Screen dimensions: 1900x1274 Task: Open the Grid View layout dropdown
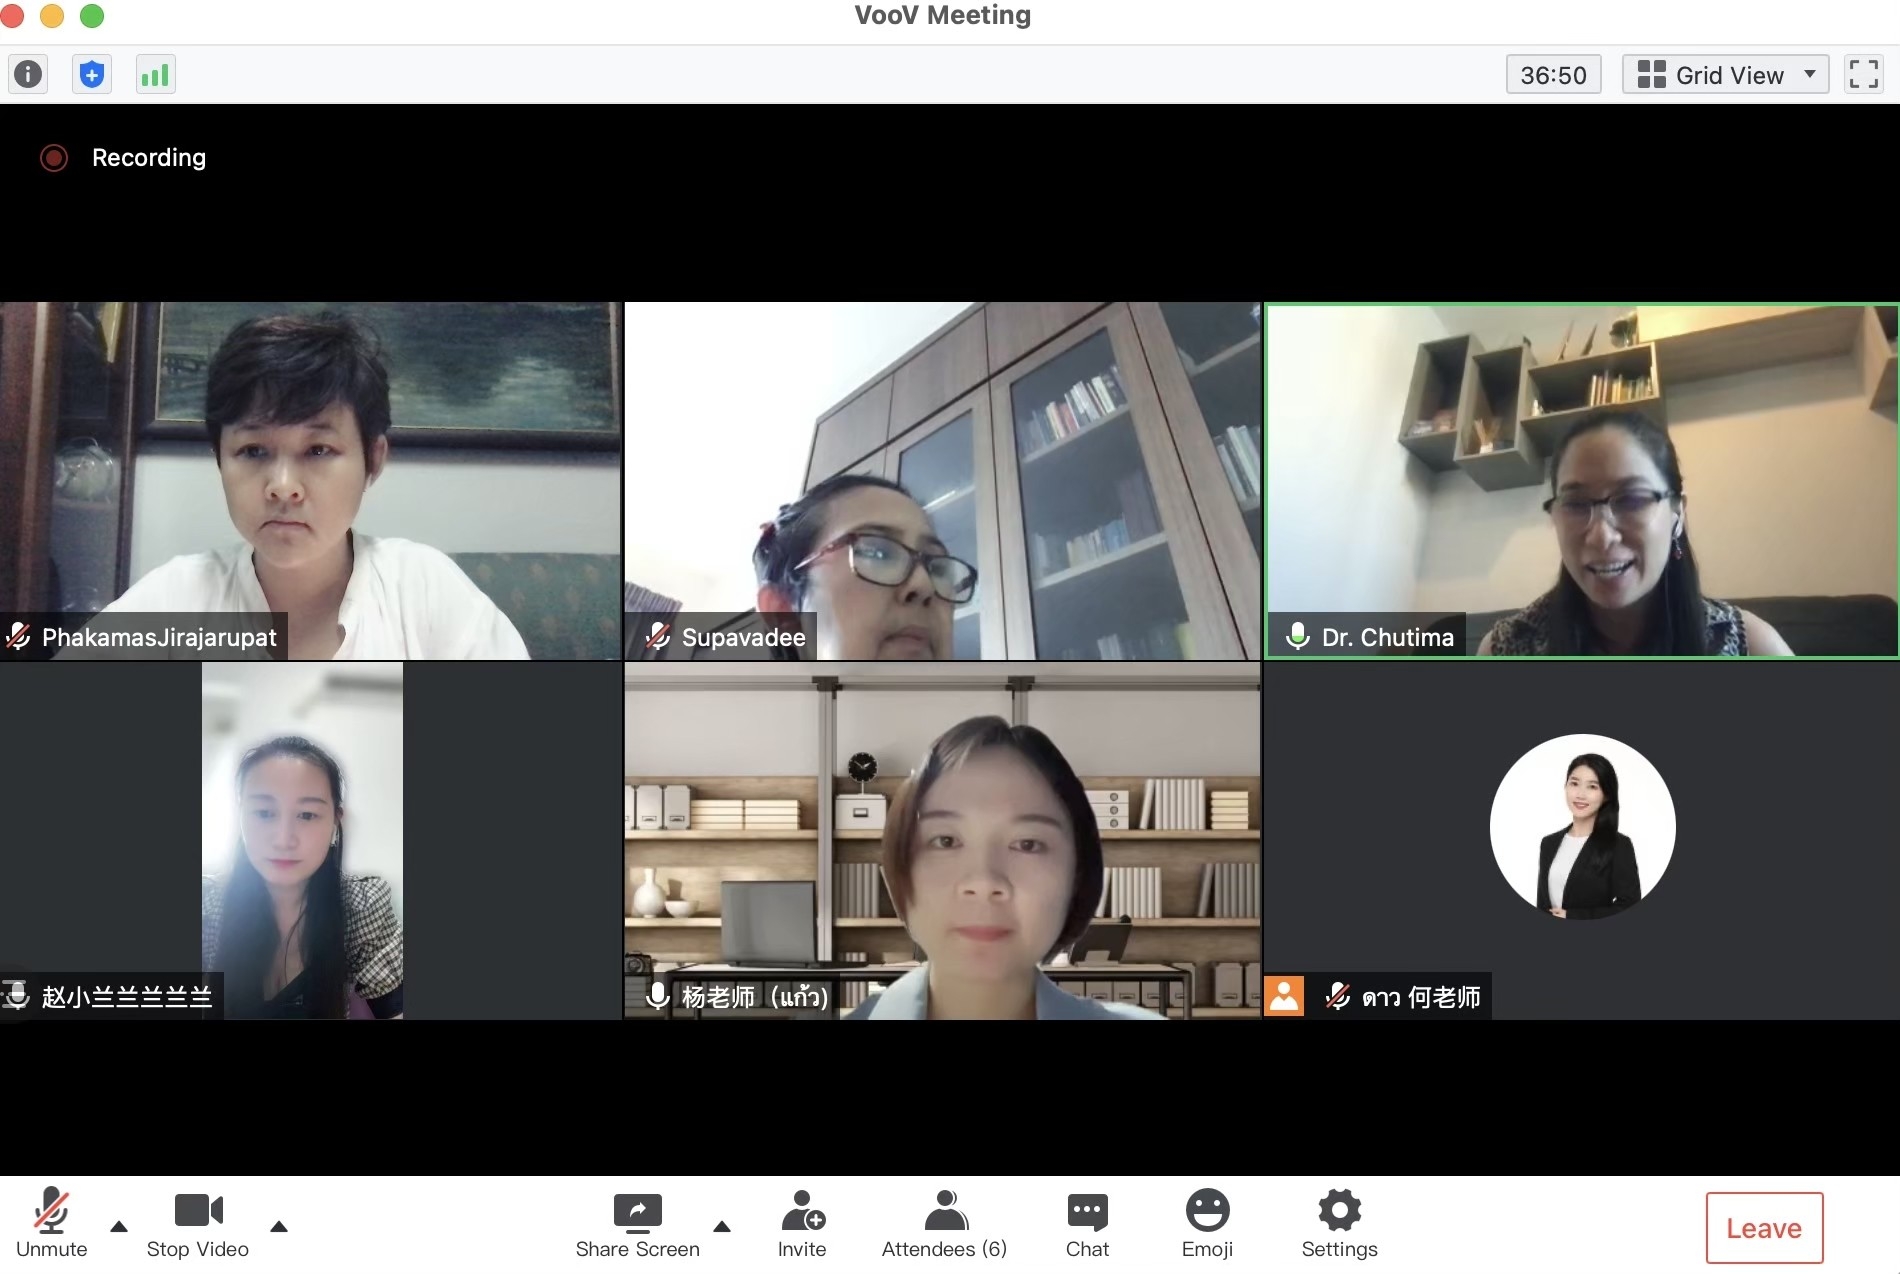(x=1725, y=74)
